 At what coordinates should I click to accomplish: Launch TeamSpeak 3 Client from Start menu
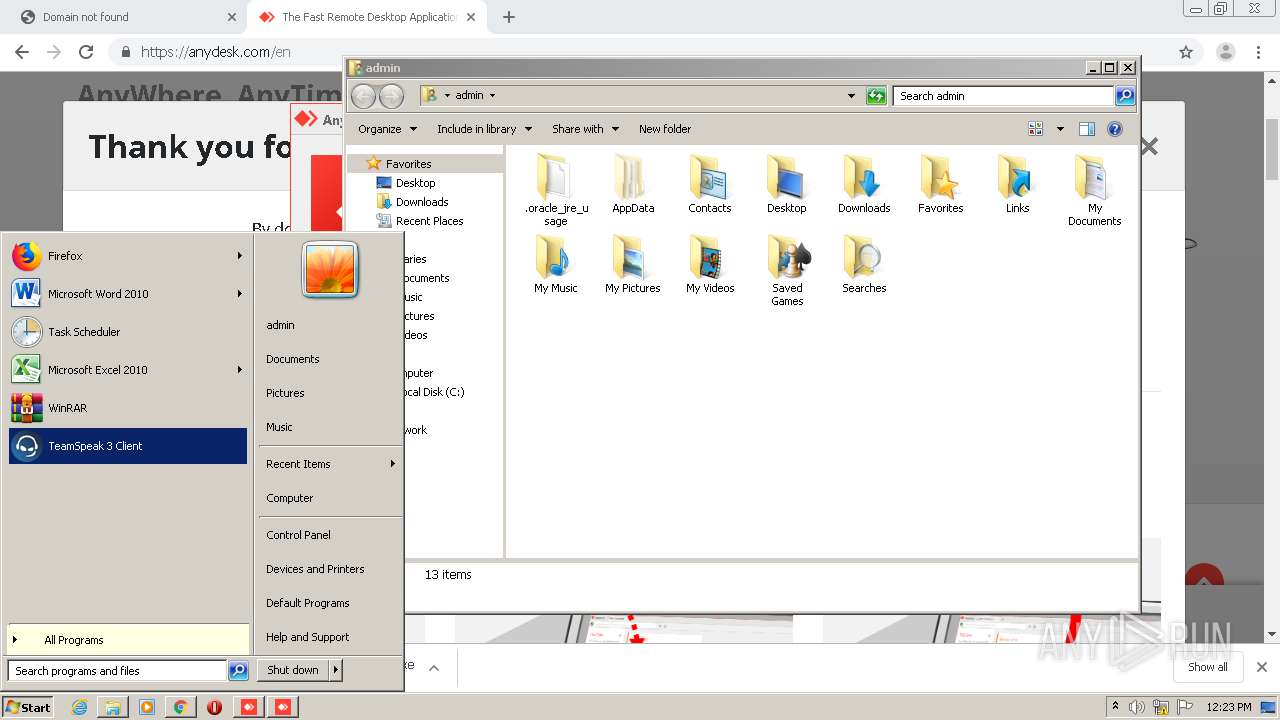pos(128,446)
